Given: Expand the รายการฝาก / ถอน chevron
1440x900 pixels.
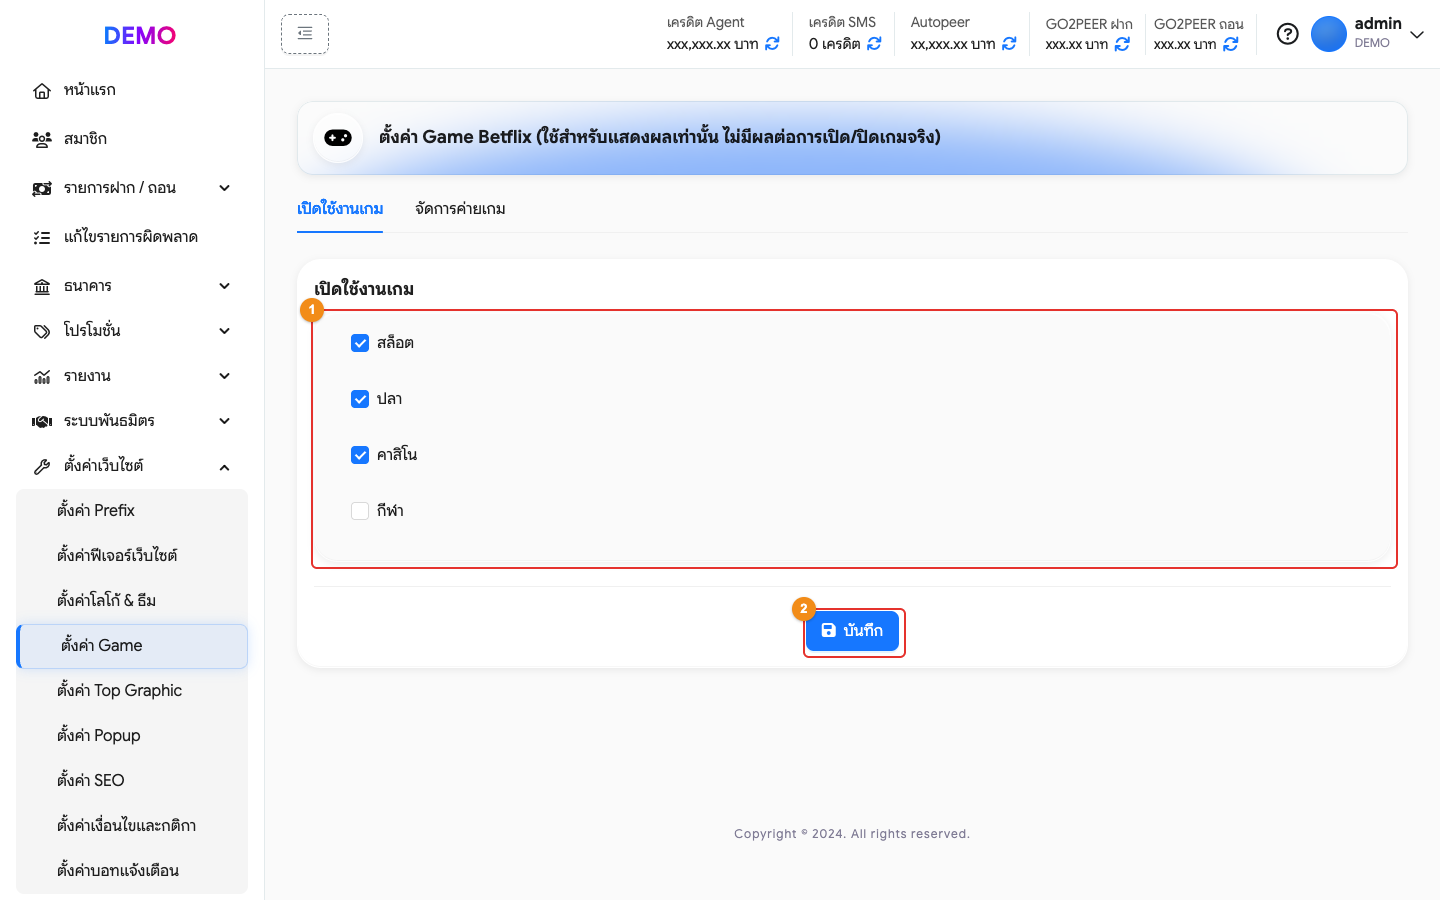Looking at the screenshot, I should pyautogui.click(x=225, y=188).
